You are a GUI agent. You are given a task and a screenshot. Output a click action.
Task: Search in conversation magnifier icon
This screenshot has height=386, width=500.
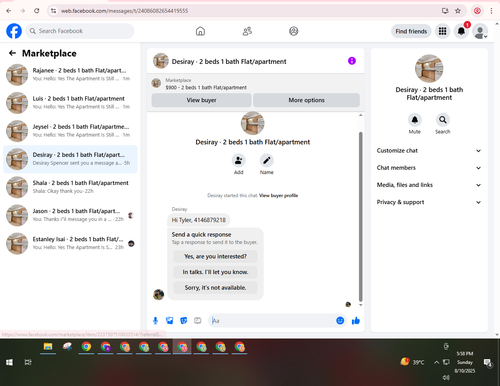coord(443,120)
